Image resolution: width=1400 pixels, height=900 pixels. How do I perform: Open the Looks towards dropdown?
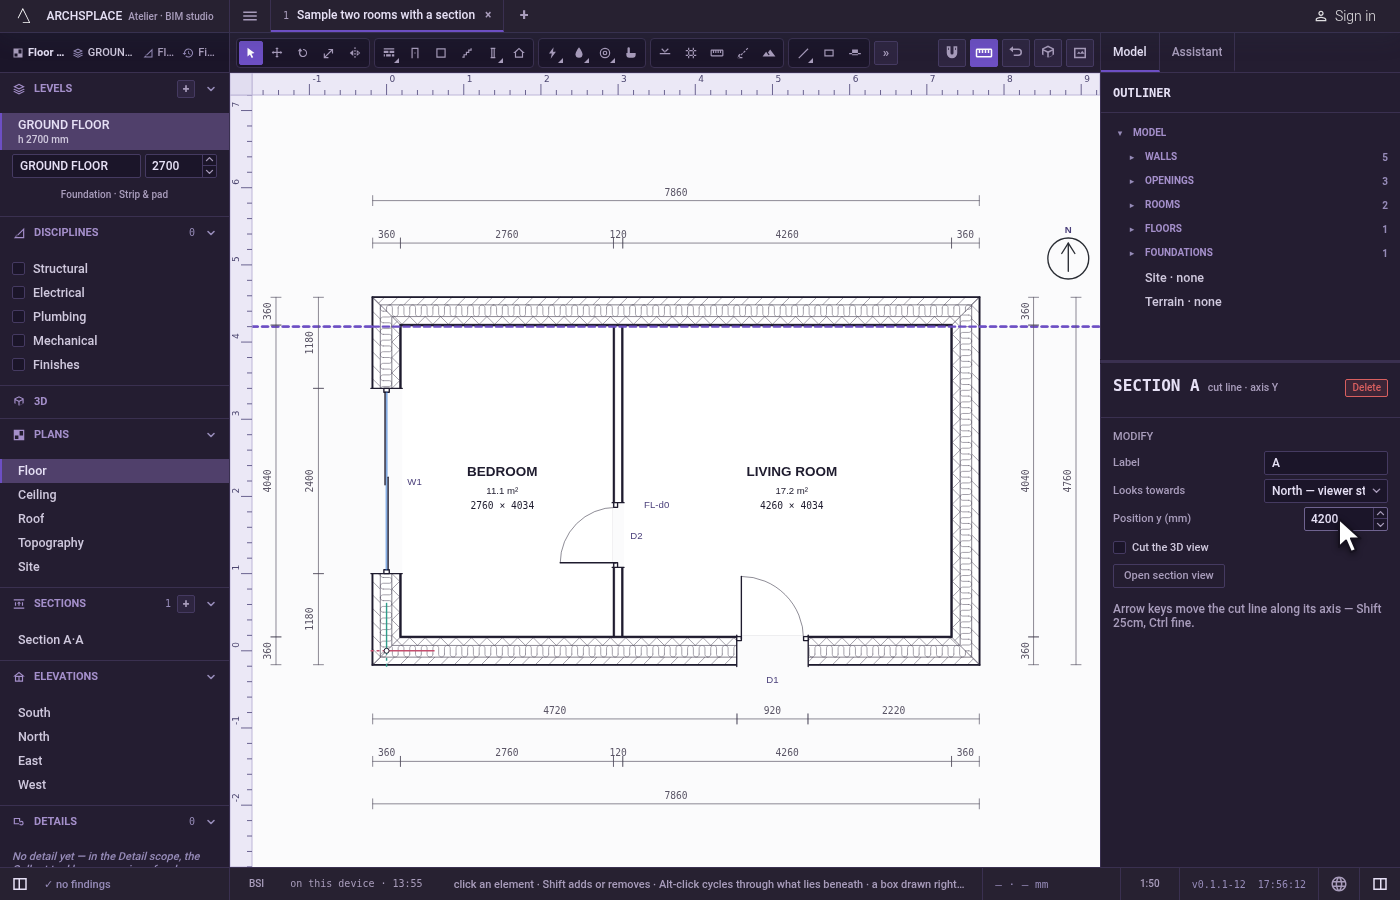(1325, 491)
